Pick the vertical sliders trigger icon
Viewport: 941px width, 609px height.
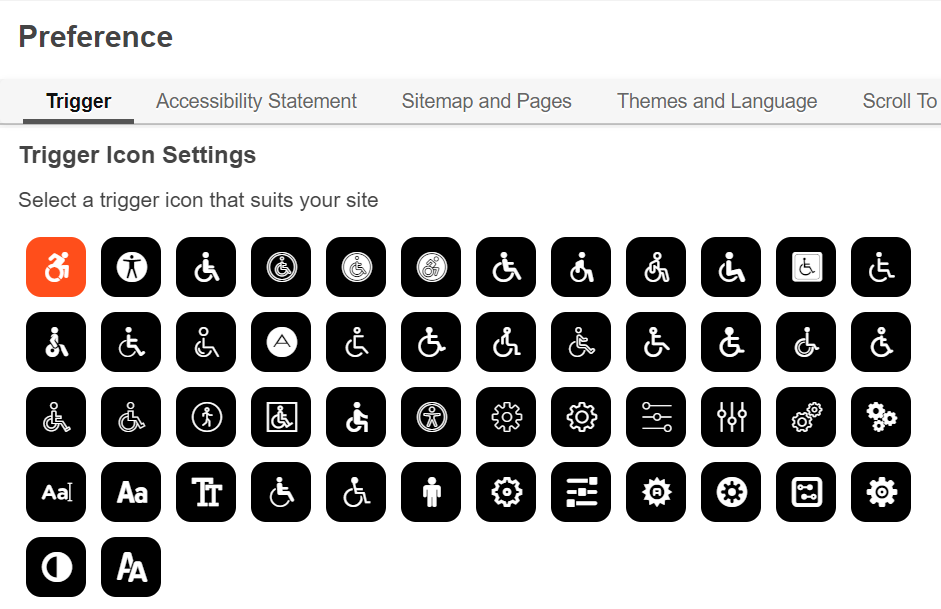(731, 417)
